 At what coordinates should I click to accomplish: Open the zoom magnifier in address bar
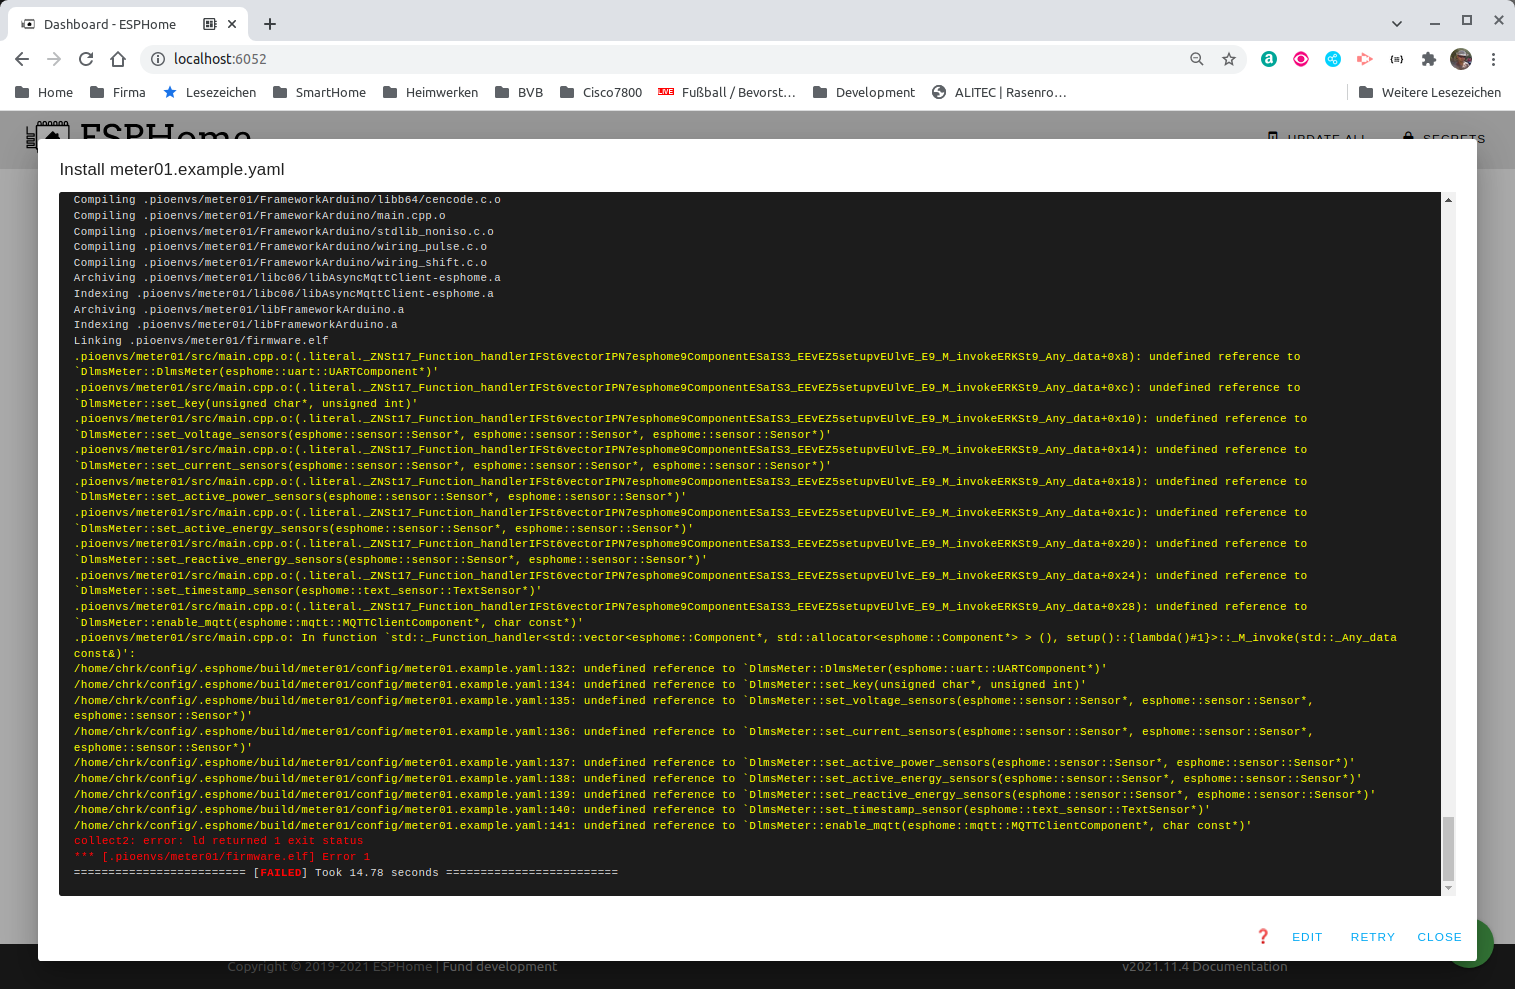[x=1196, y=59]
